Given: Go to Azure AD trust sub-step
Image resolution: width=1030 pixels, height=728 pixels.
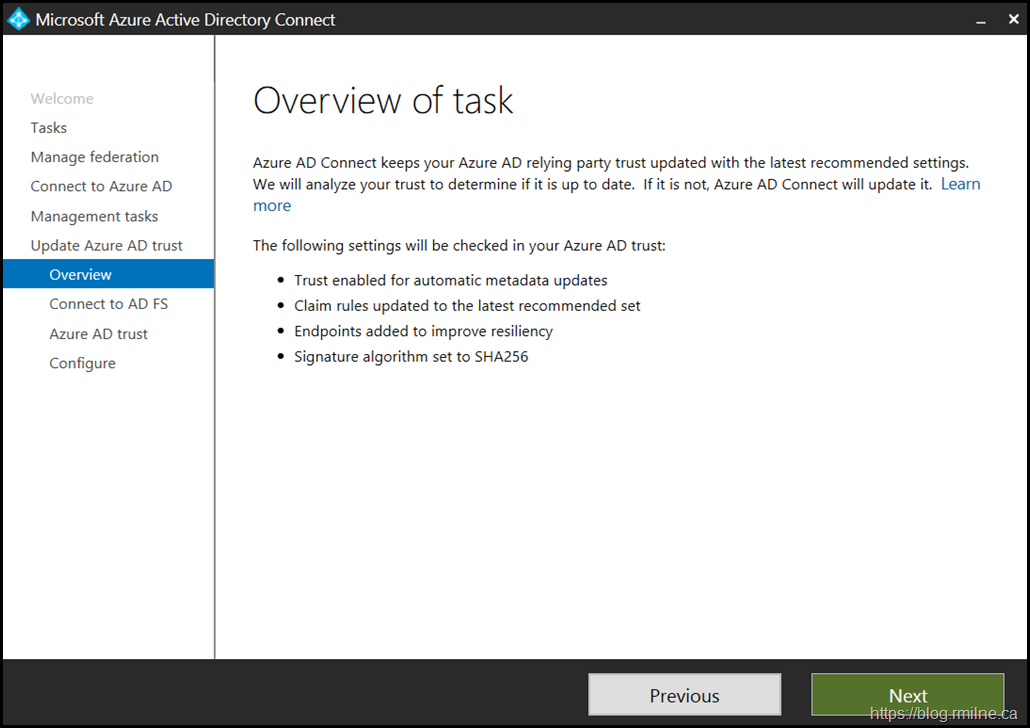Looking at the screenshot, I should coord(98,334).
